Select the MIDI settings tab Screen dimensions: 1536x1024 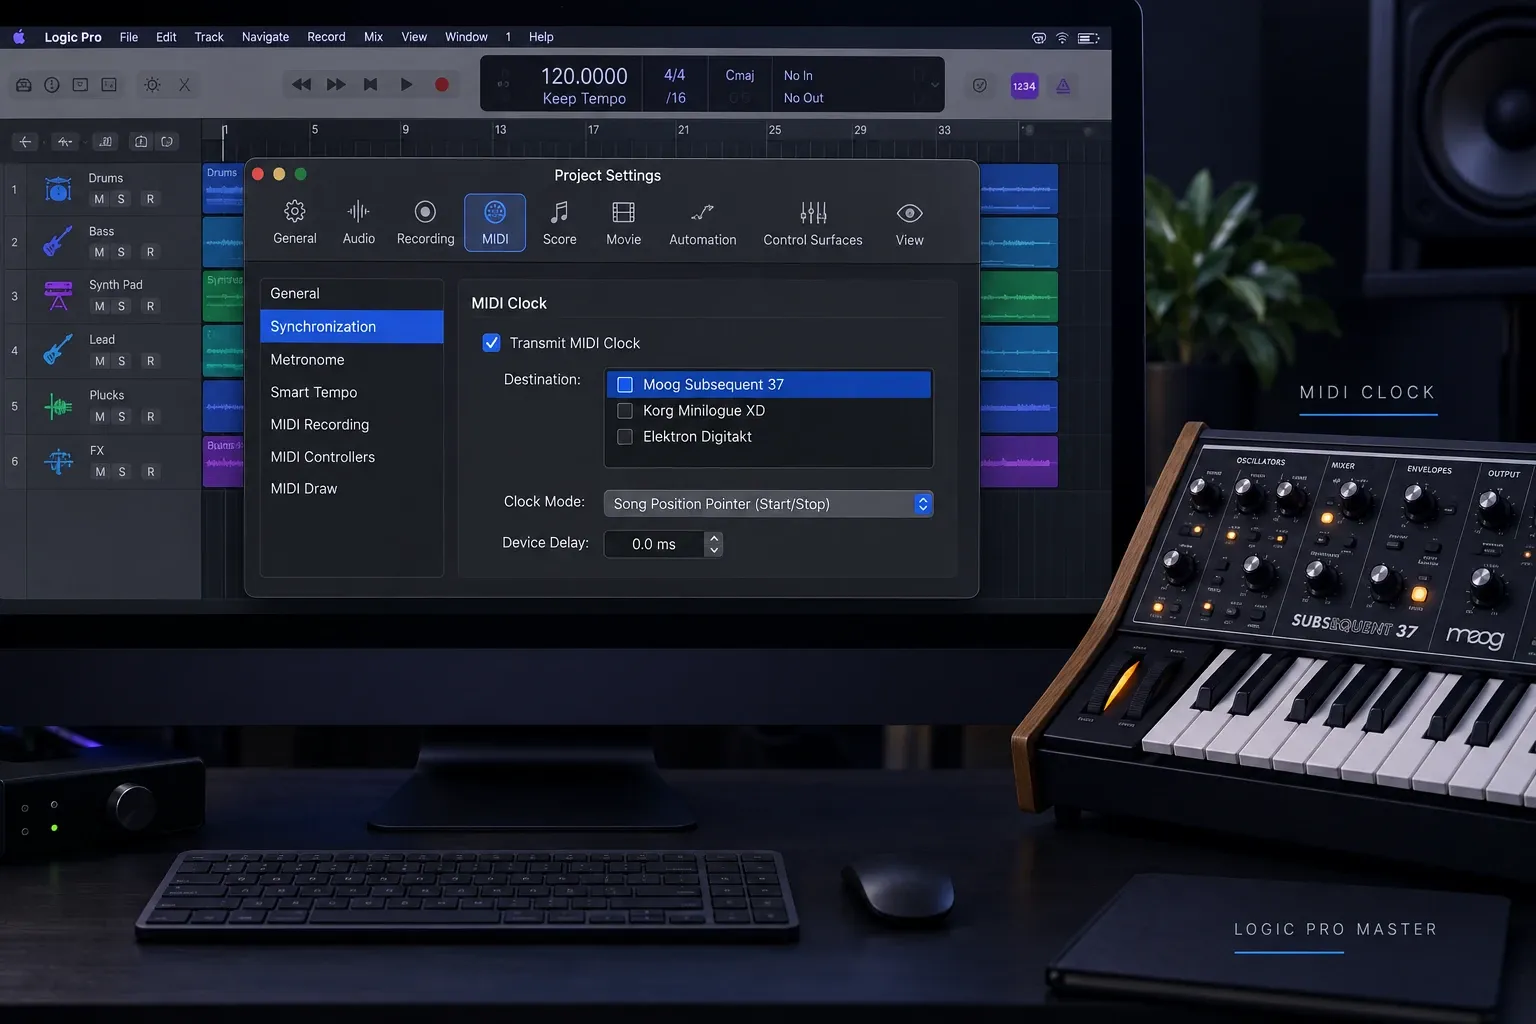tap(495, 223)
